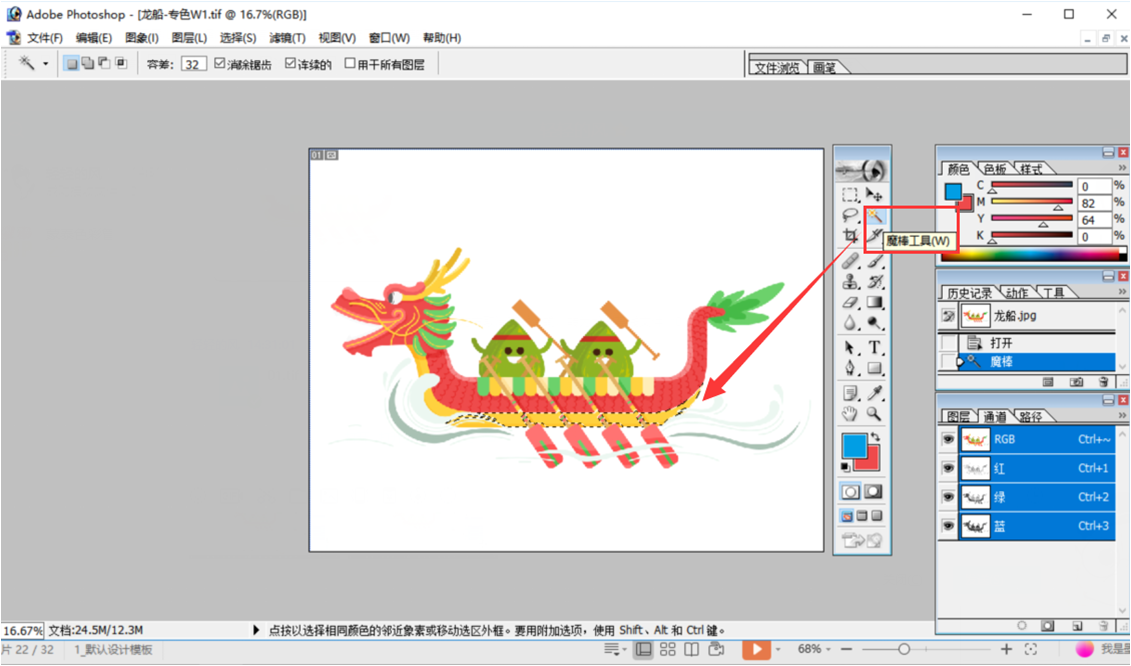
Task: Save selection as channel
Action: coord(1048,626)
